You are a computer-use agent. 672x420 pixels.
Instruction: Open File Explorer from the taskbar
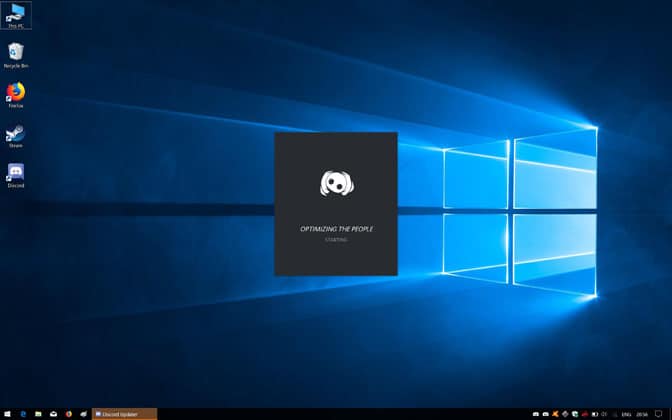click(38, 414)
